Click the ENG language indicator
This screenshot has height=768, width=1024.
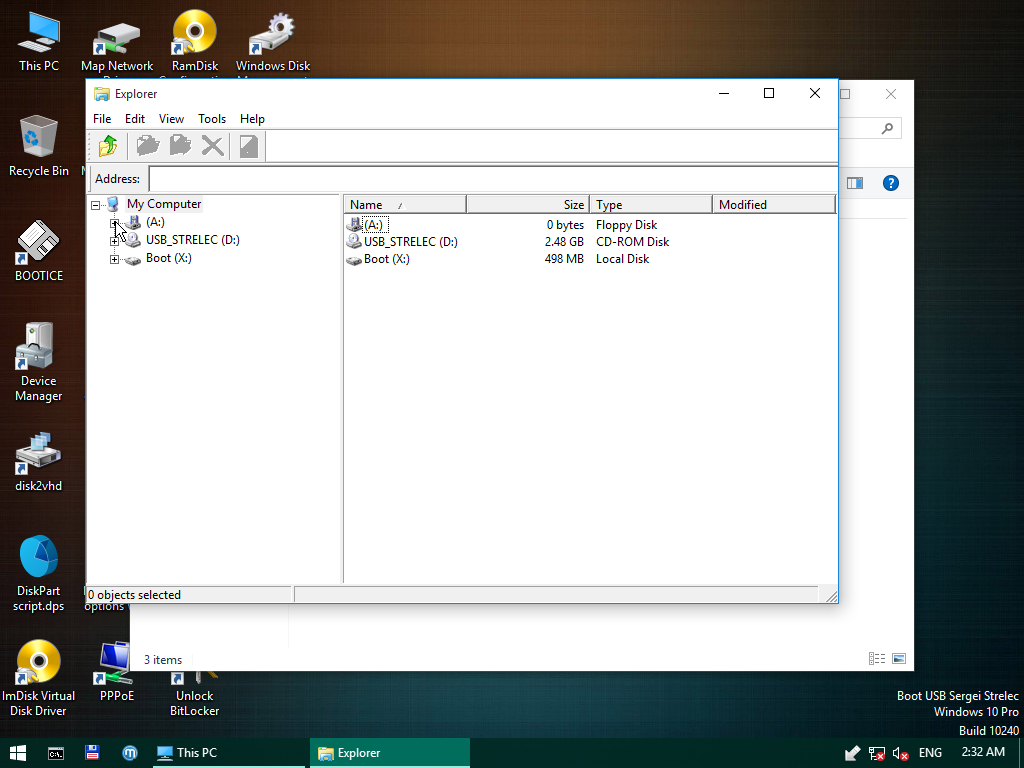(x=930, y=753)
